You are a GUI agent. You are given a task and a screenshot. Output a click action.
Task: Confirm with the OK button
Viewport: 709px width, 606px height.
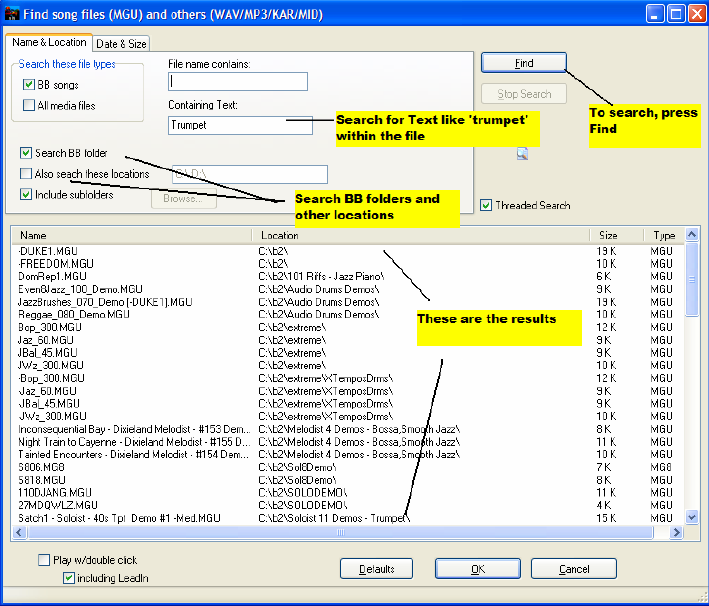(x=477, y=569)
